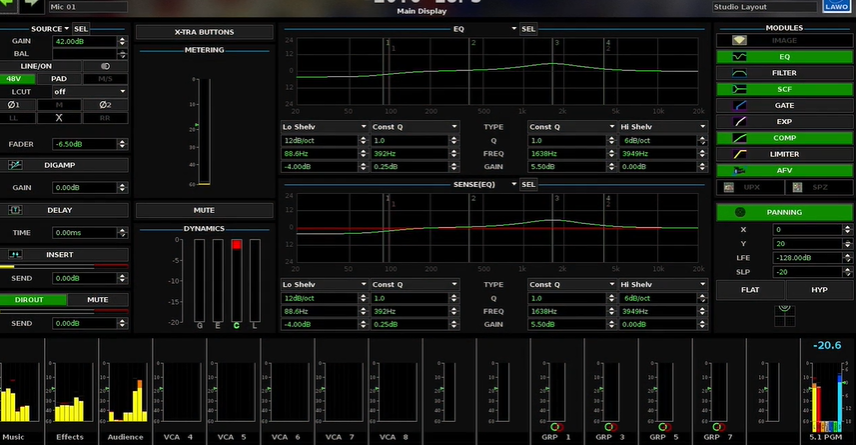
Task: Click the INSERT icon button
Action: [x=17, y=255]
